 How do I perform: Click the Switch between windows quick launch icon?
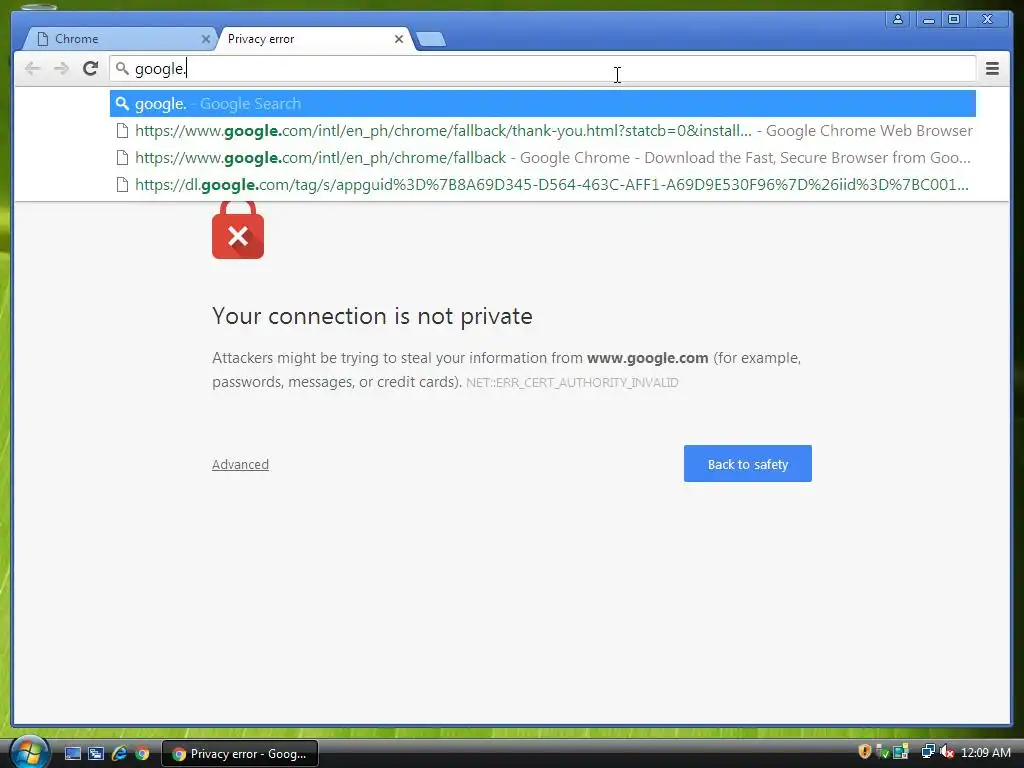click(96, 754)
